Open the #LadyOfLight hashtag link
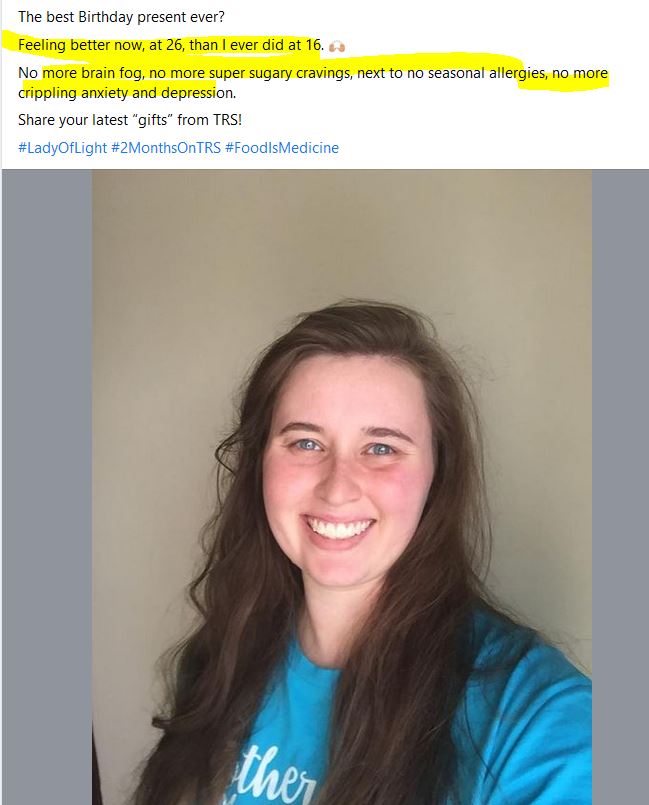This screenshot has height=805, width=649. pos(62,148)
